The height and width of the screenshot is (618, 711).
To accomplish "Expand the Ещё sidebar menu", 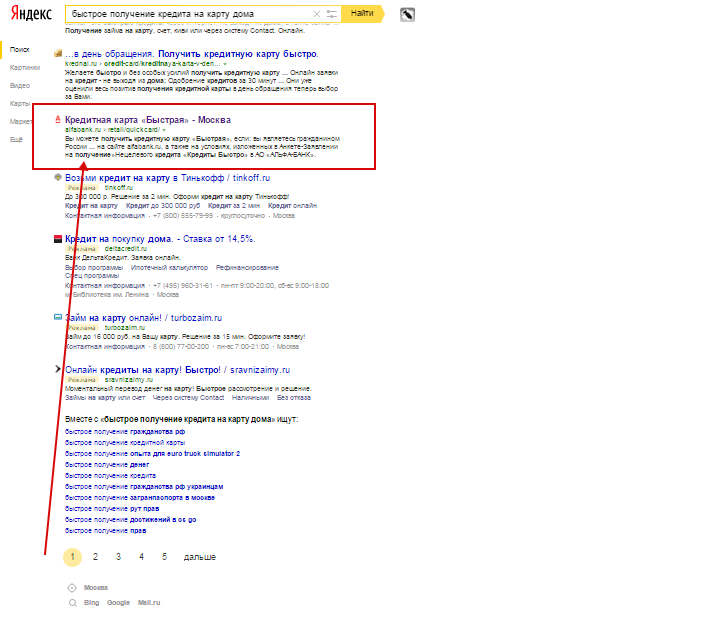I will tap(16, 140).
